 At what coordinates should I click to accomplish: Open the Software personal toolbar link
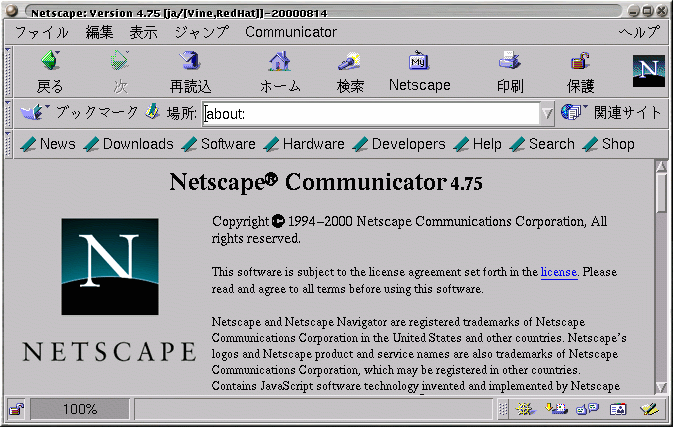point(218,144)
